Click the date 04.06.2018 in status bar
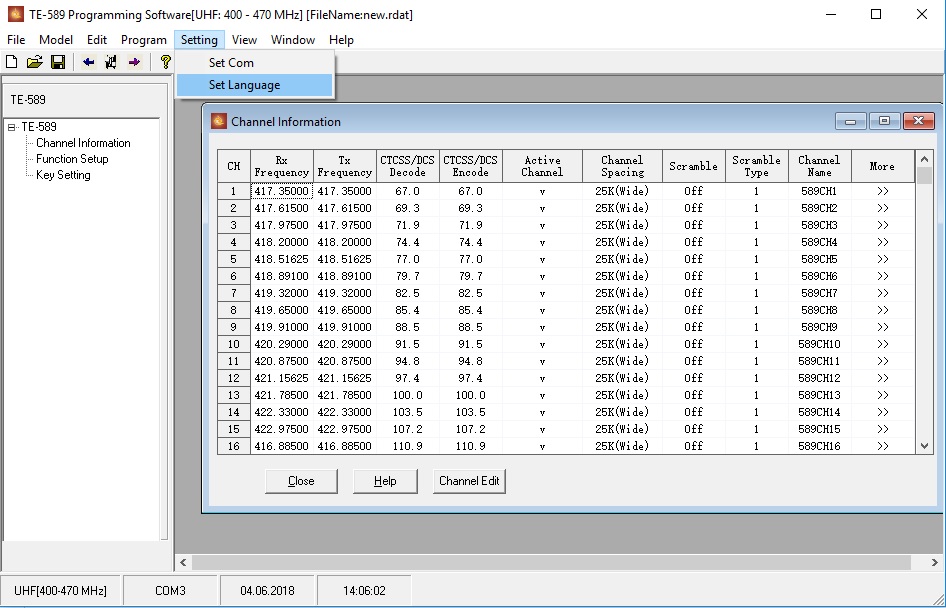This screenshot has width=946, height=608. [x=267, y=591]
